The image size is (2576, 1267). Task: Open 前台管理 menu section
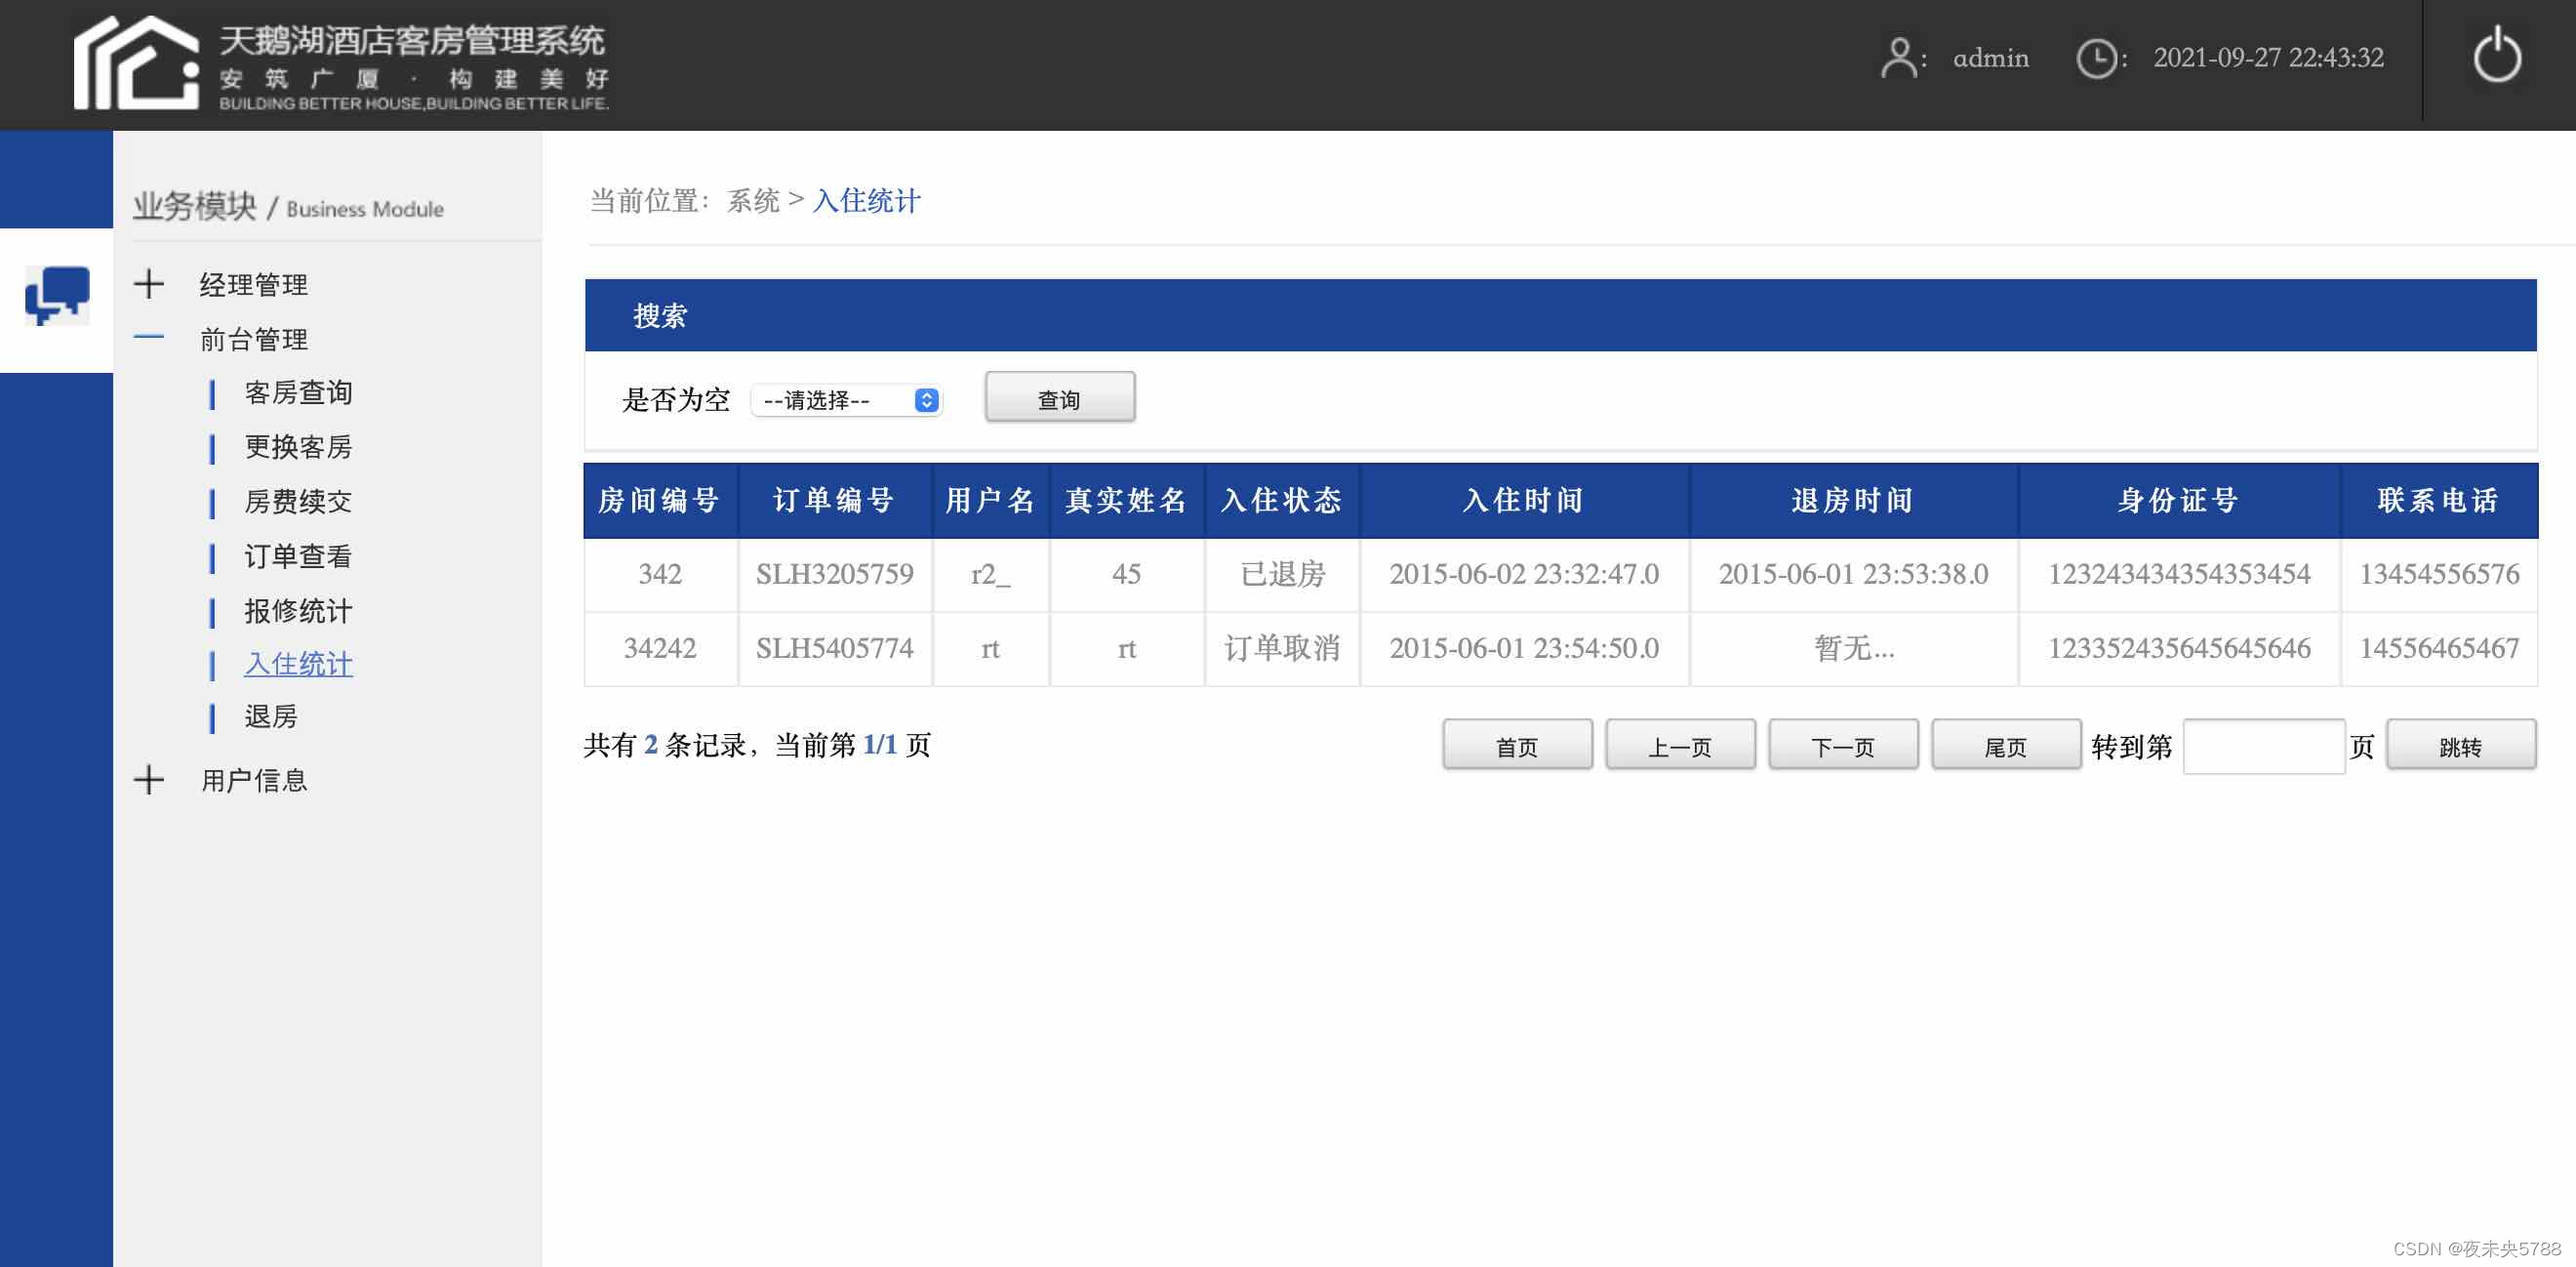[x=253, y=339]
